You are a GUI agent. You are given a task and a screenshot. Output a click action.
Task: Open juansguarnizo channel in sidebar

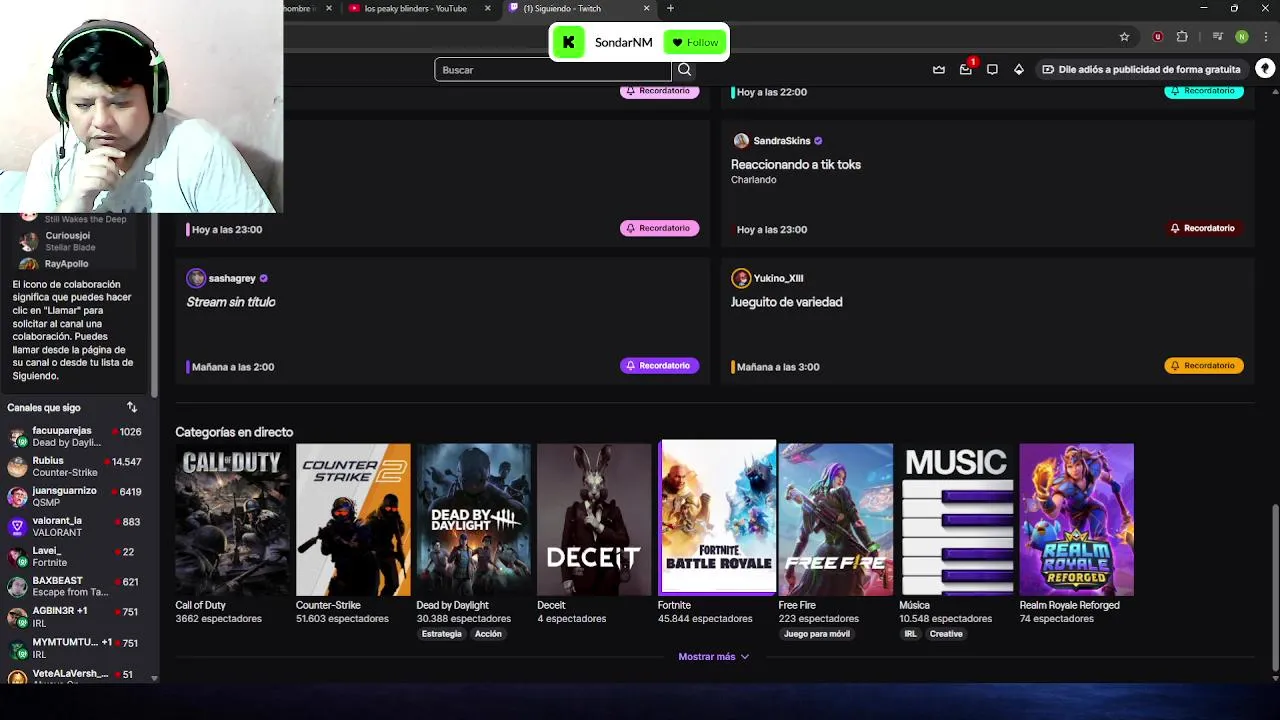pos(74,497)
